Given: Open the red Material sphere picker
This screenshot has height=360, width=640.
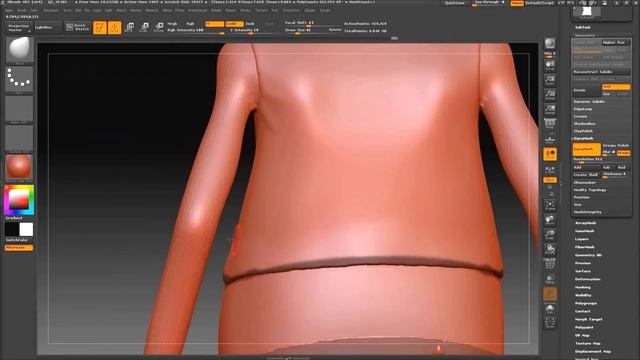Looking at the screenshot, I should [x=19, y=167].
